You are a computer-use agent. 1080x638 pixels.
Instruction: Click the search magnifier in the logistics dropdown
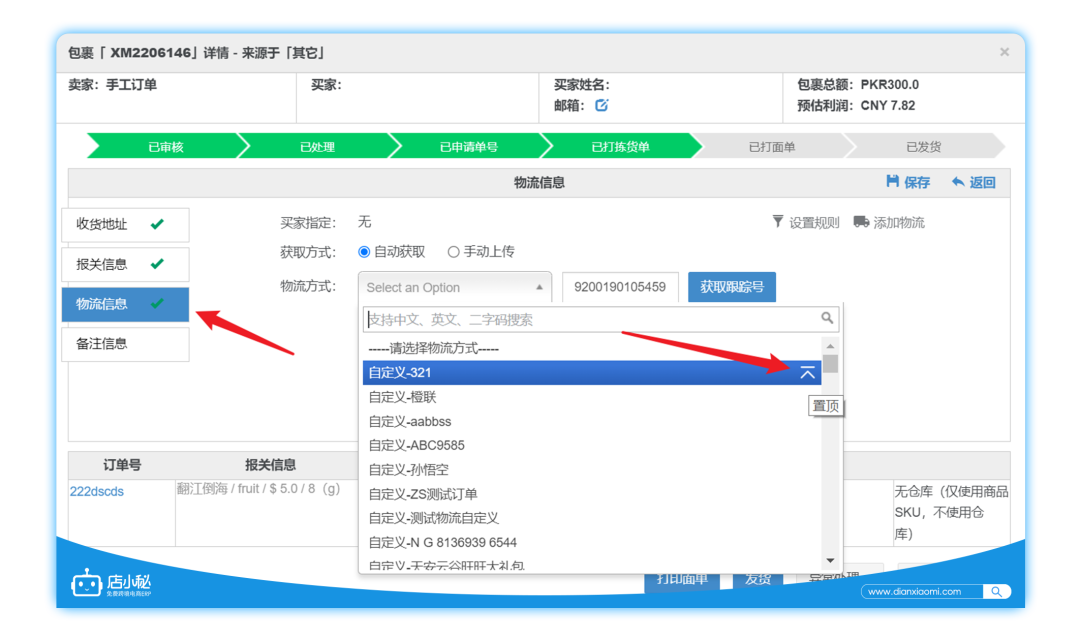click(x=826, y=318)
